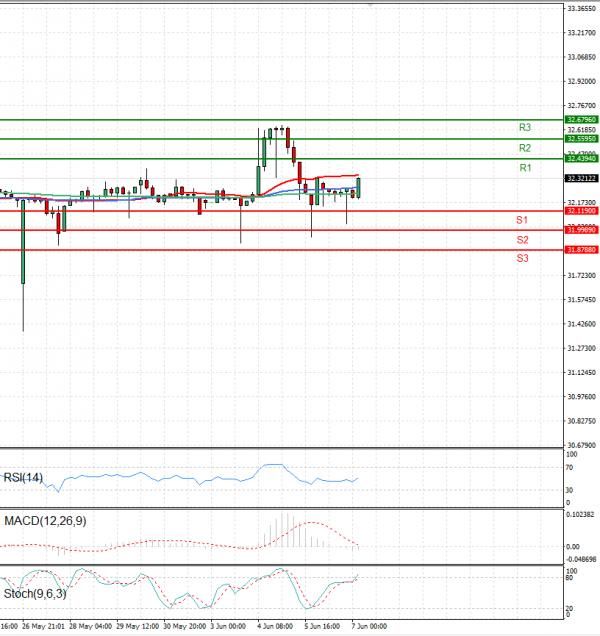Click the 33.36550 price scale value
This screenshot has width=600, height=636.
(x=581, y=9)
